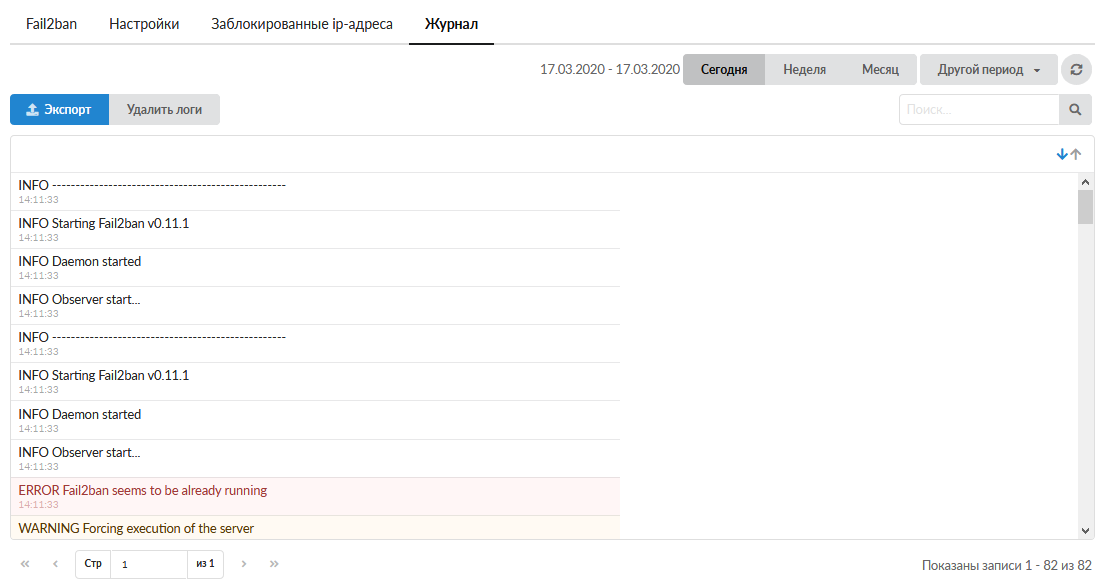Click the refresh icon button
This screenshot has height=585, width=1106.
pos(1076,70)
